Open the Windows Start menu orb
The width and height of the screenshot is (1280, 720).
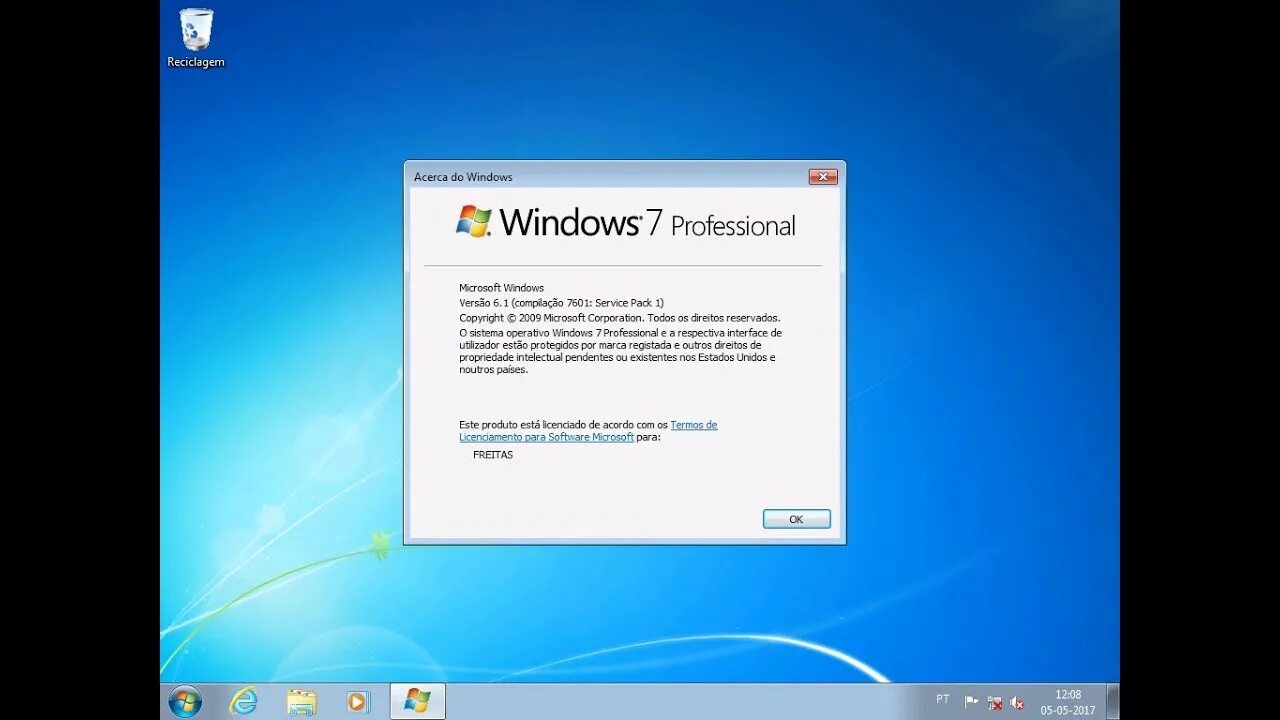click(x=185, y=702)
